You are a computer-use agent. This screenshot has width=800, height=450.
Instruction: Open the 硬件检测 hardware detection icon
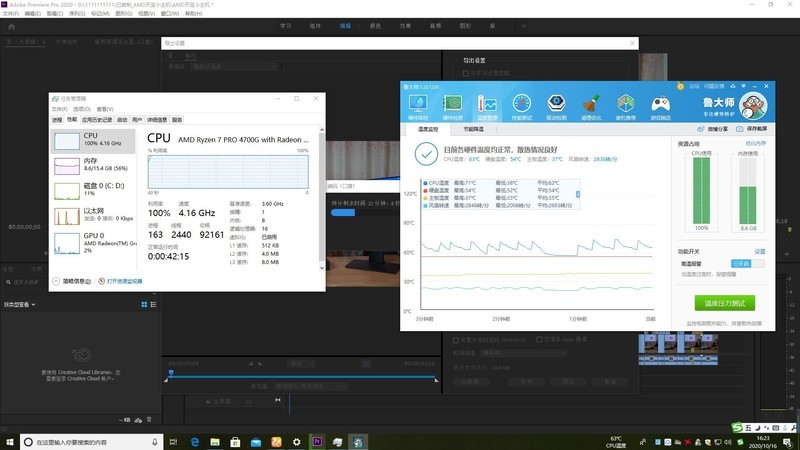click(x=453, y=107)
